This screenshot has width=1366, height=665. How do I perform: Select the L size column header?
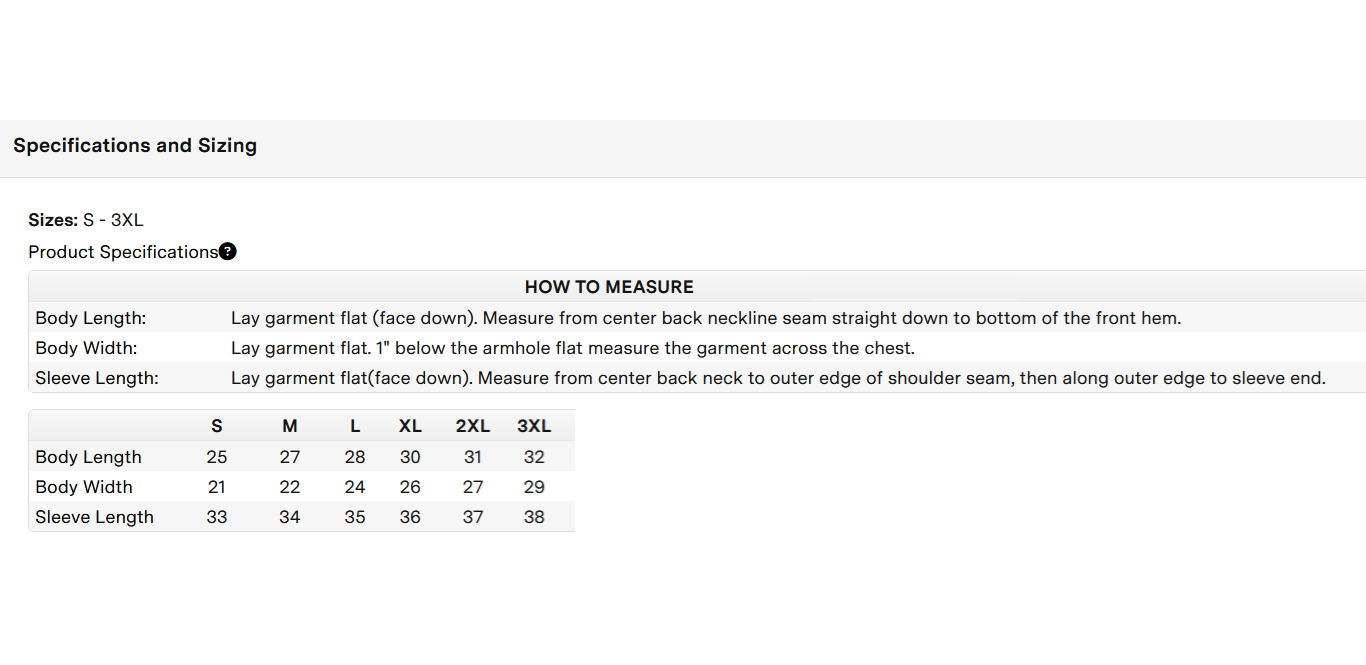355,426
